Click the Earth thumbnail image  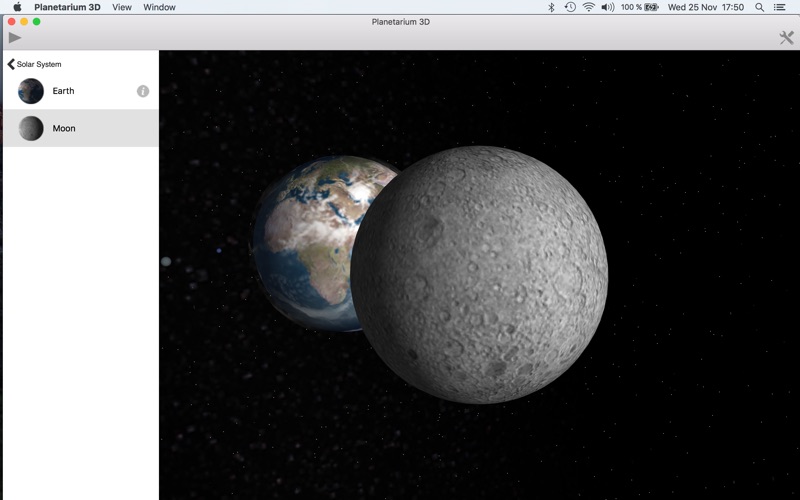pos(31,91)
